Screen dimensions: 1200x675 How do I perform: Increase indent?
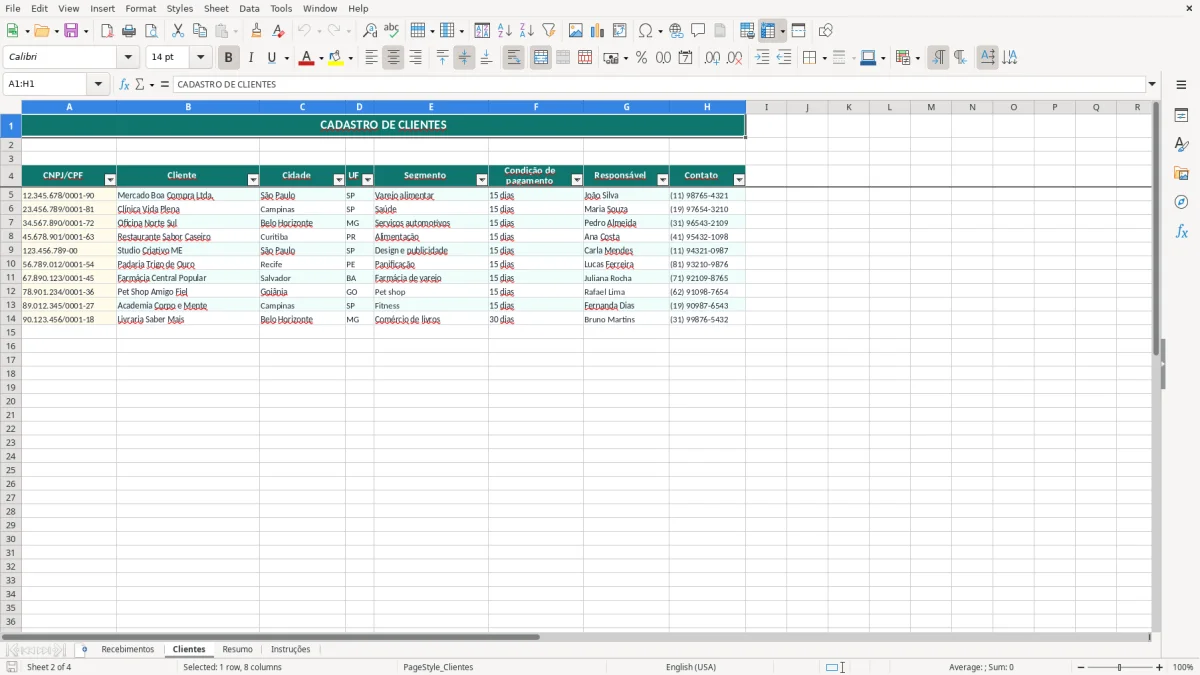tap(762, 58)
